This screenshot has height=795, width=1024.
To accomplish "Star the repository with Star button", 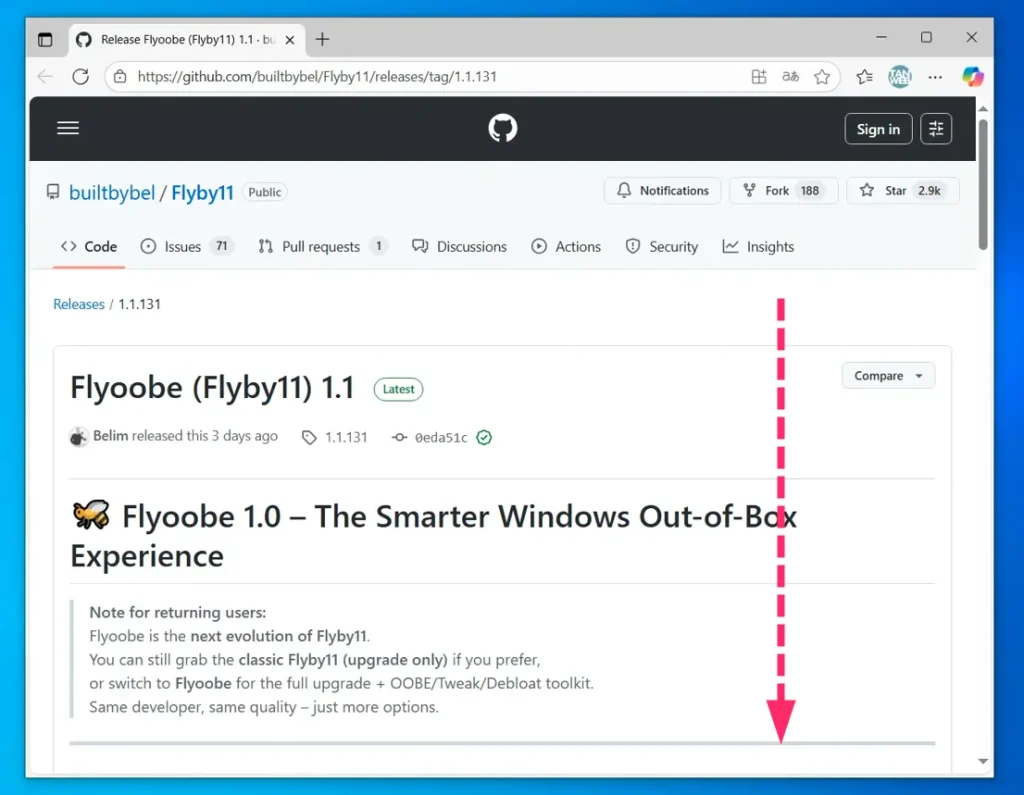I will click(x=903, y=191).
